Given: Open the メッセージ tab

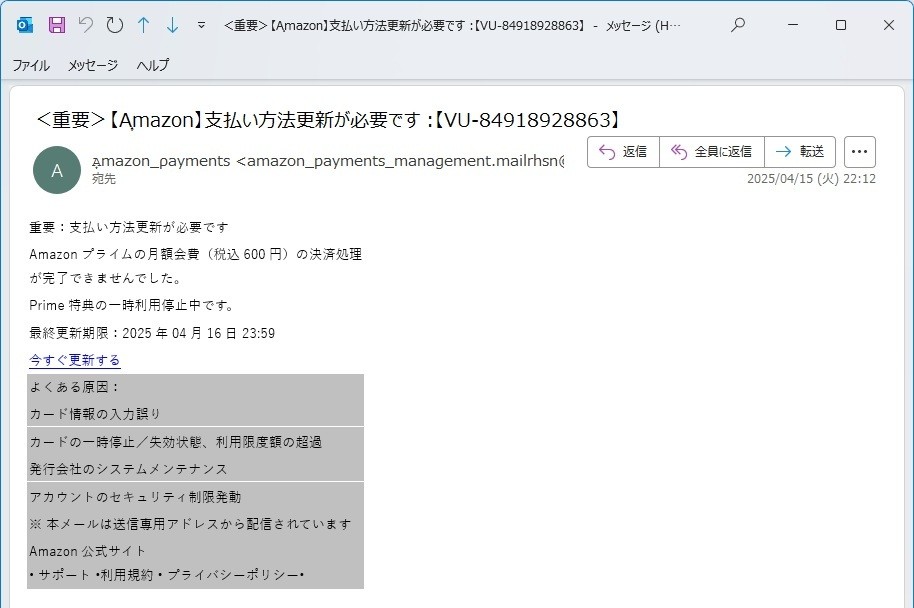Looking at the screenshot, I should (93, 65).
